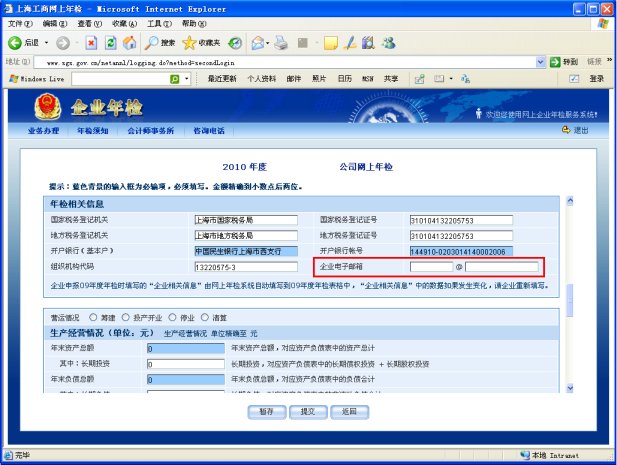Go to the Home page icon
617x465 pixels.
pos(129,43)
